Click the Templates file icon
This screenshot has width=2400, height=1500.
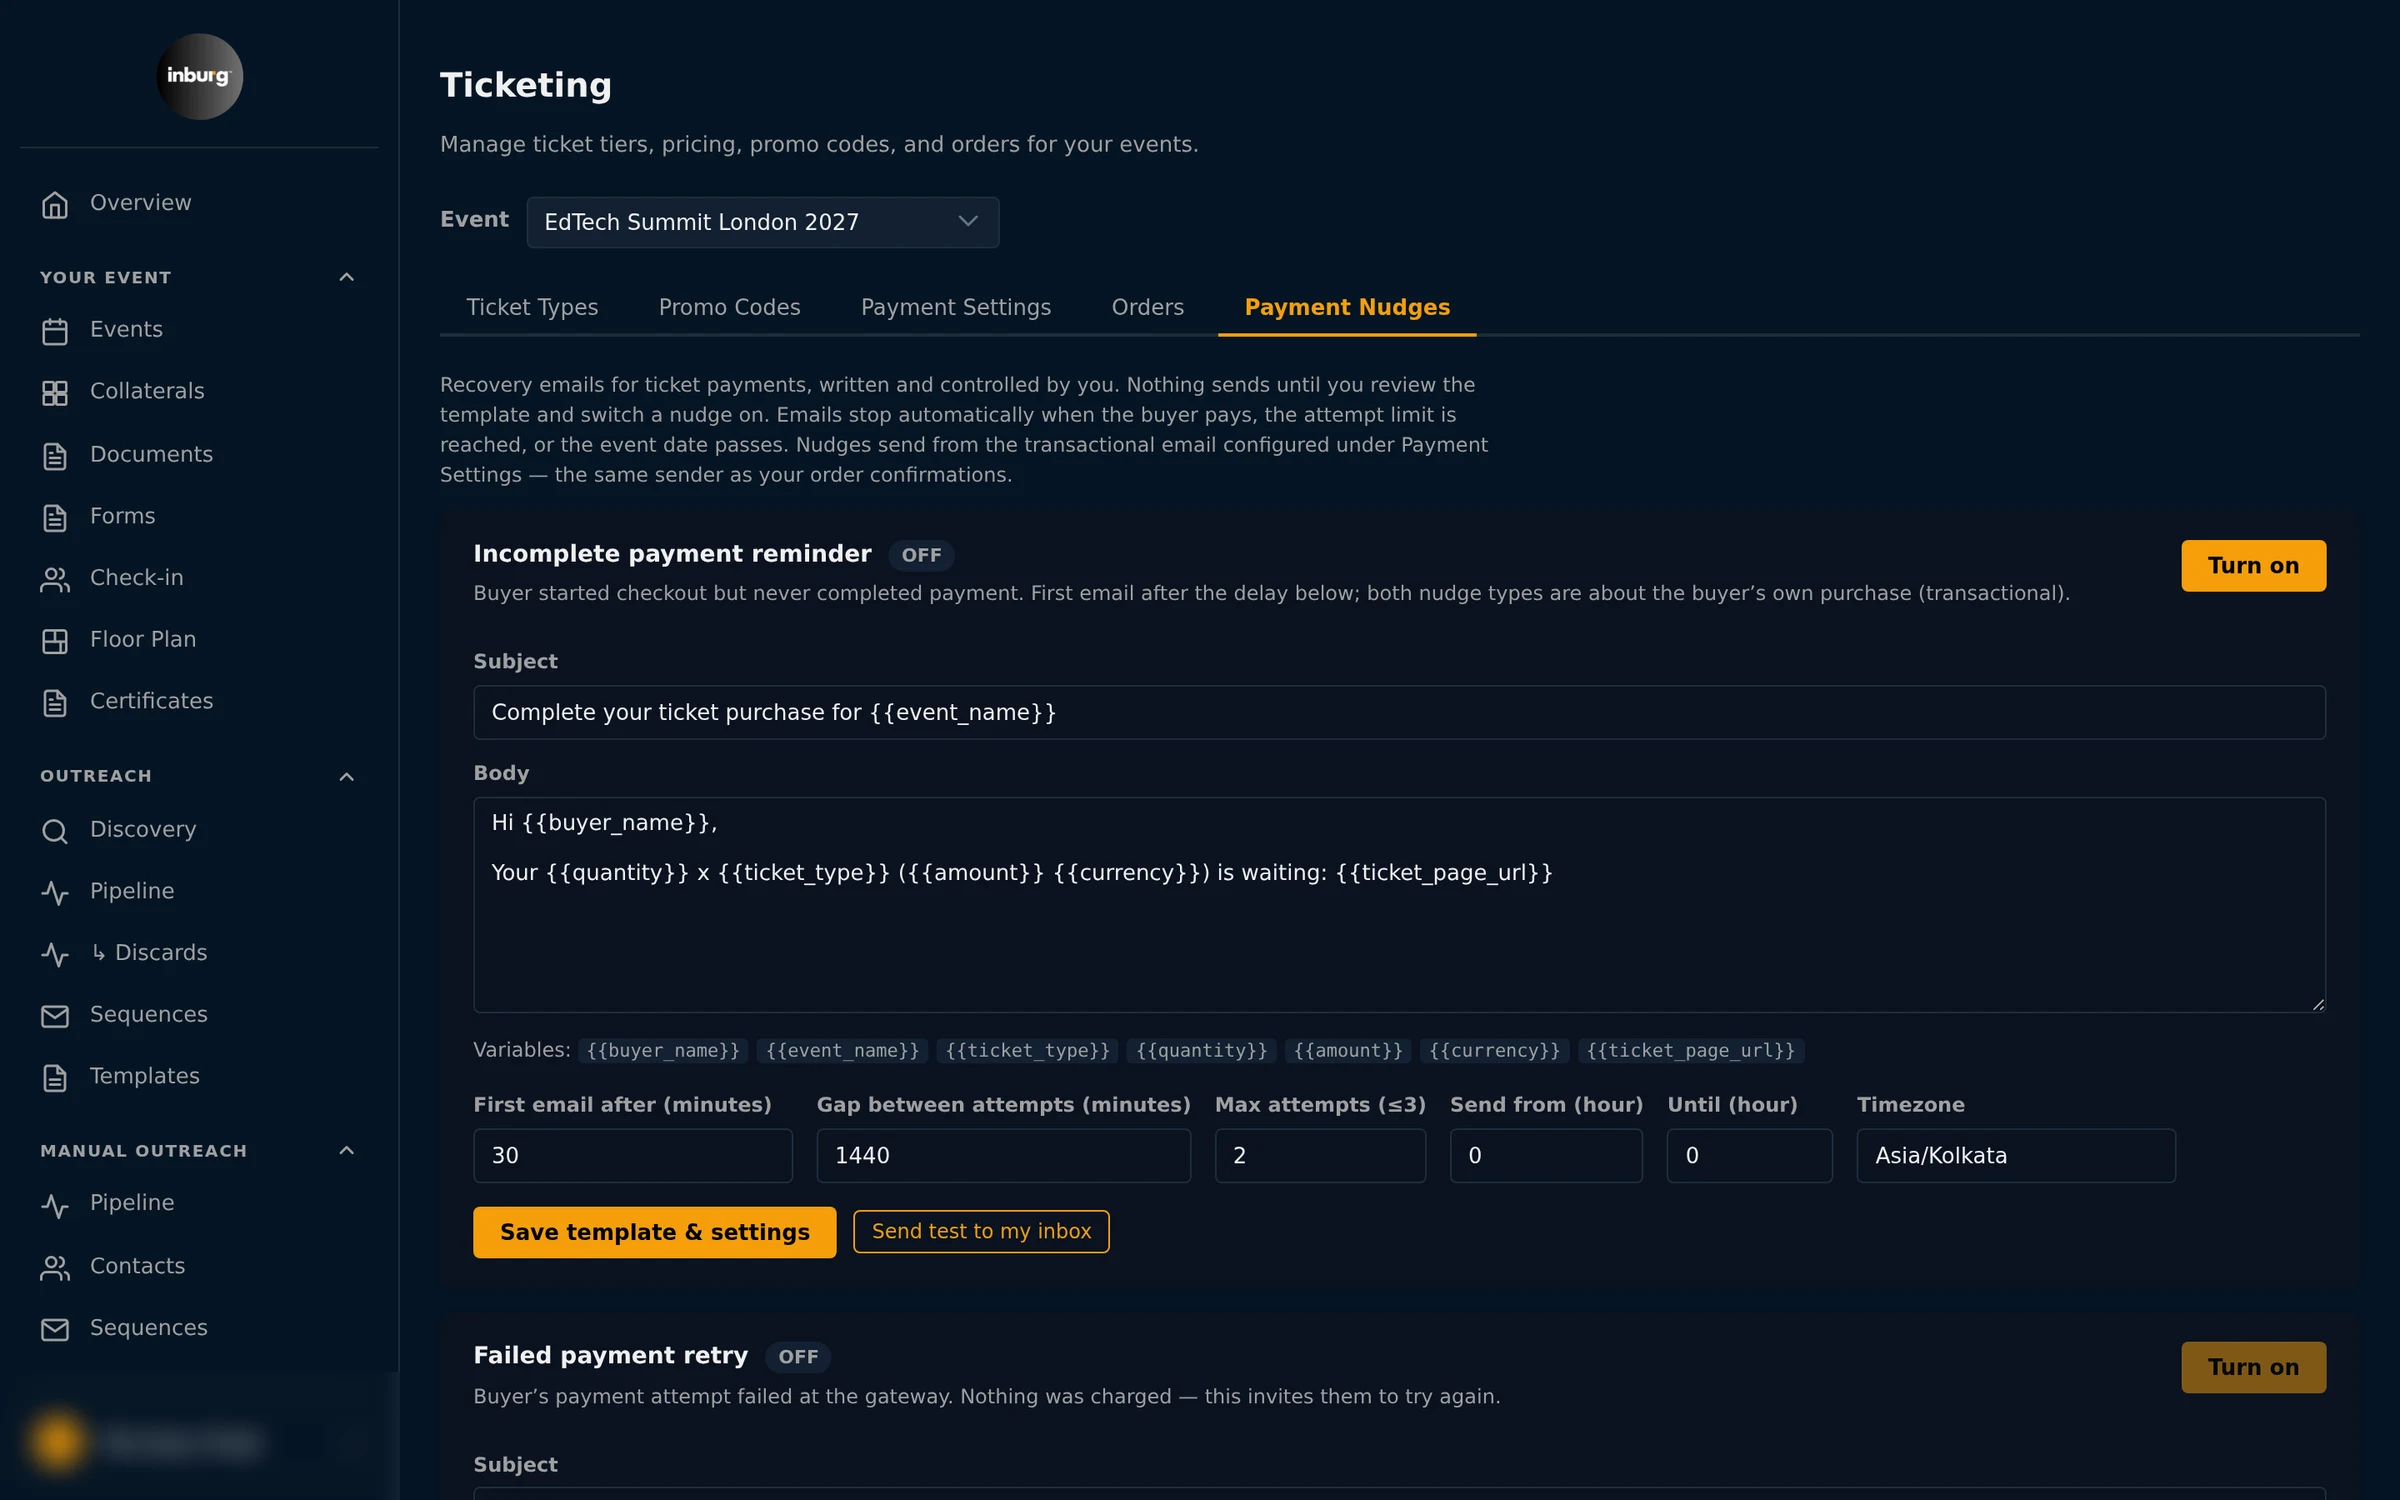(x=55, y=1077)
